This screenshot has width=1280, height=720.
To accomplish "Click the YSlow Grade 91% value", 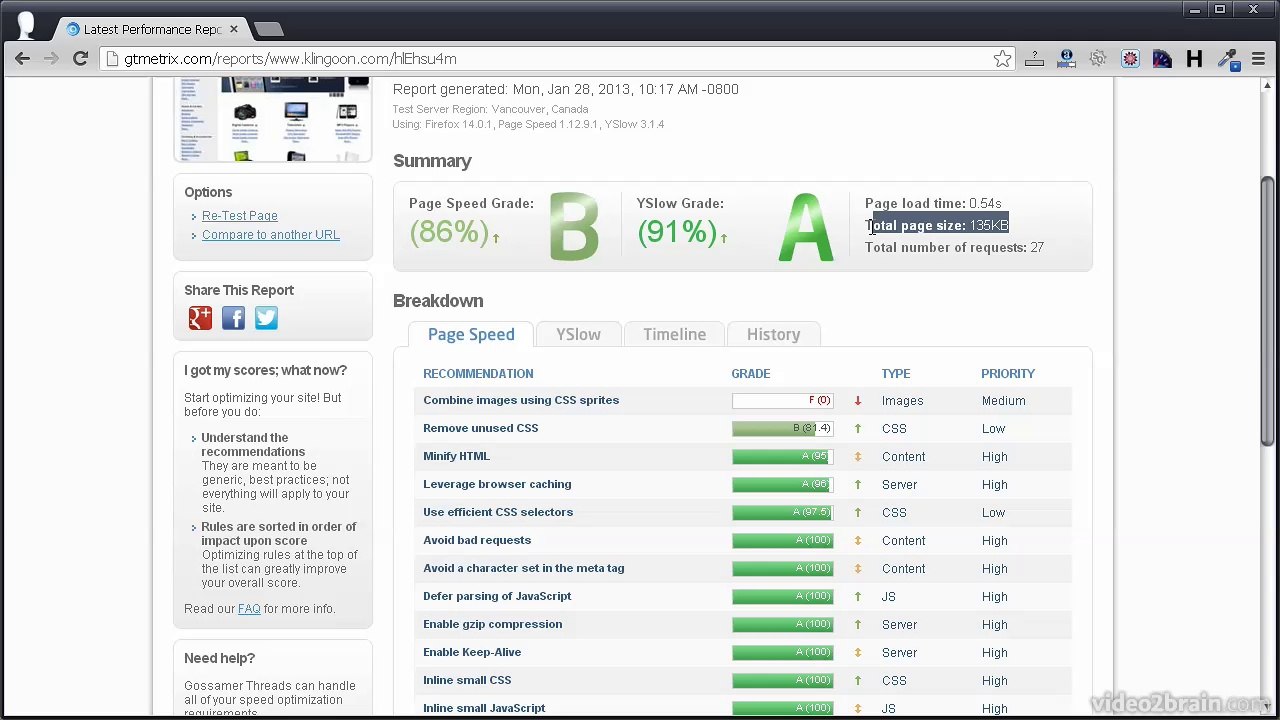I will tap(677, 232).
